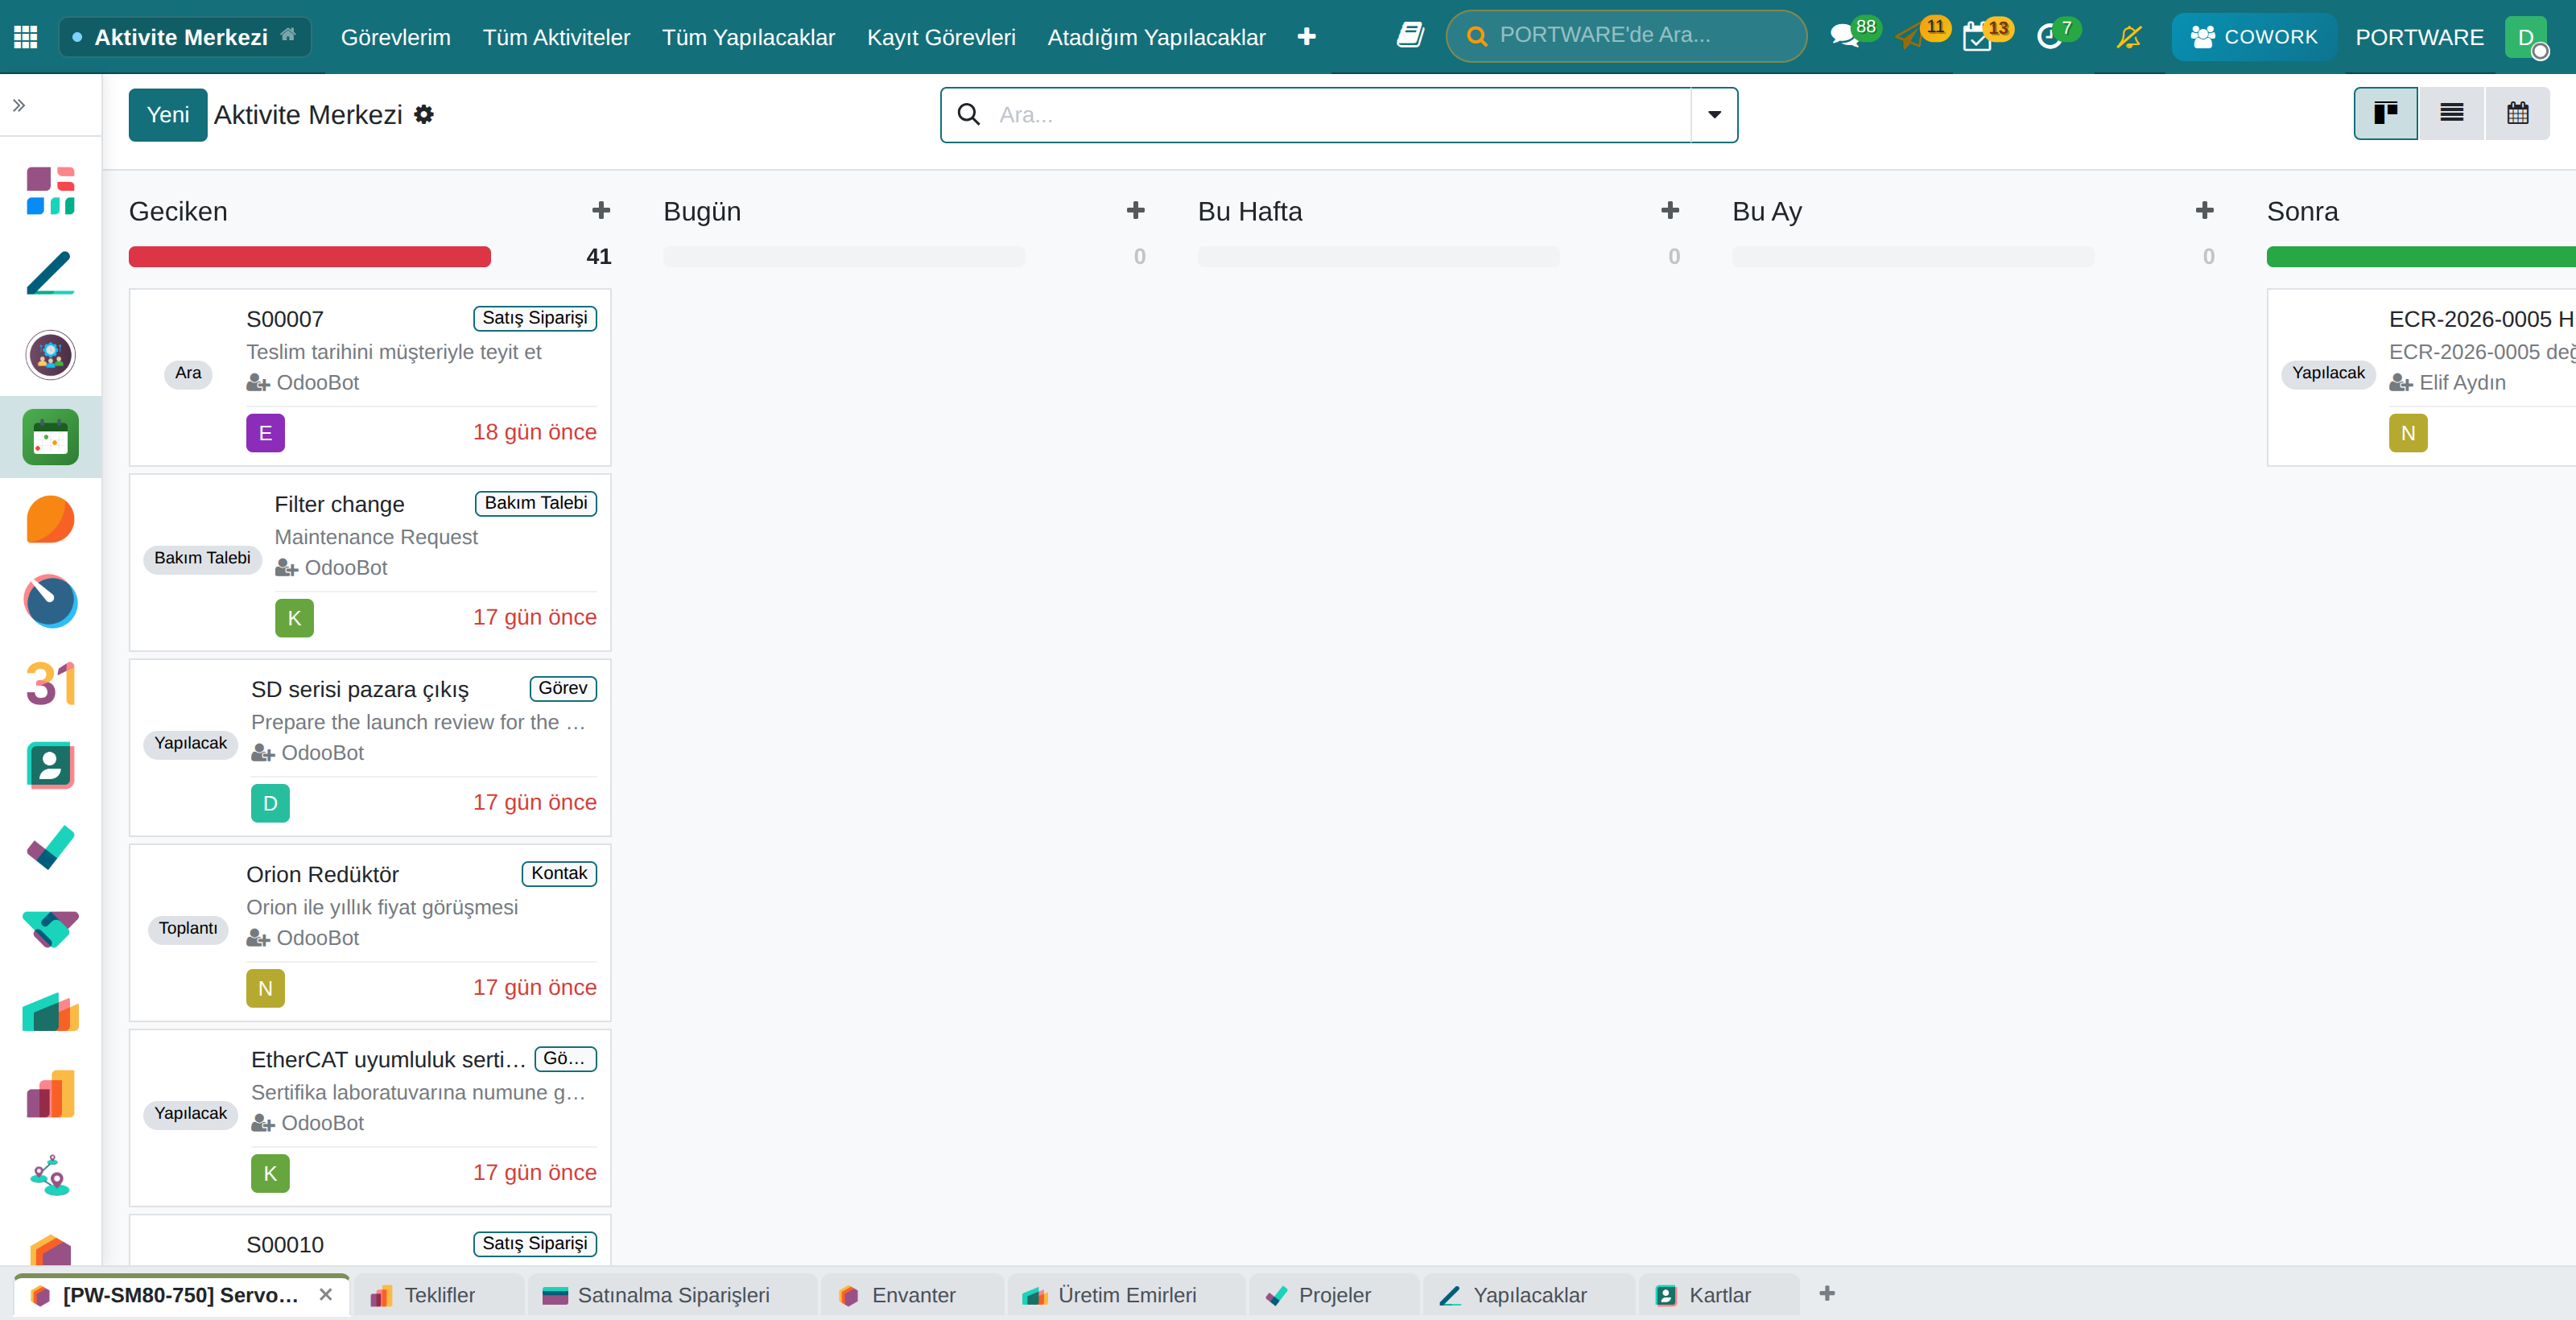This screenshot has width=2576, height=1320.
Task: Switch to calendar view
Action: (2517, 113)
